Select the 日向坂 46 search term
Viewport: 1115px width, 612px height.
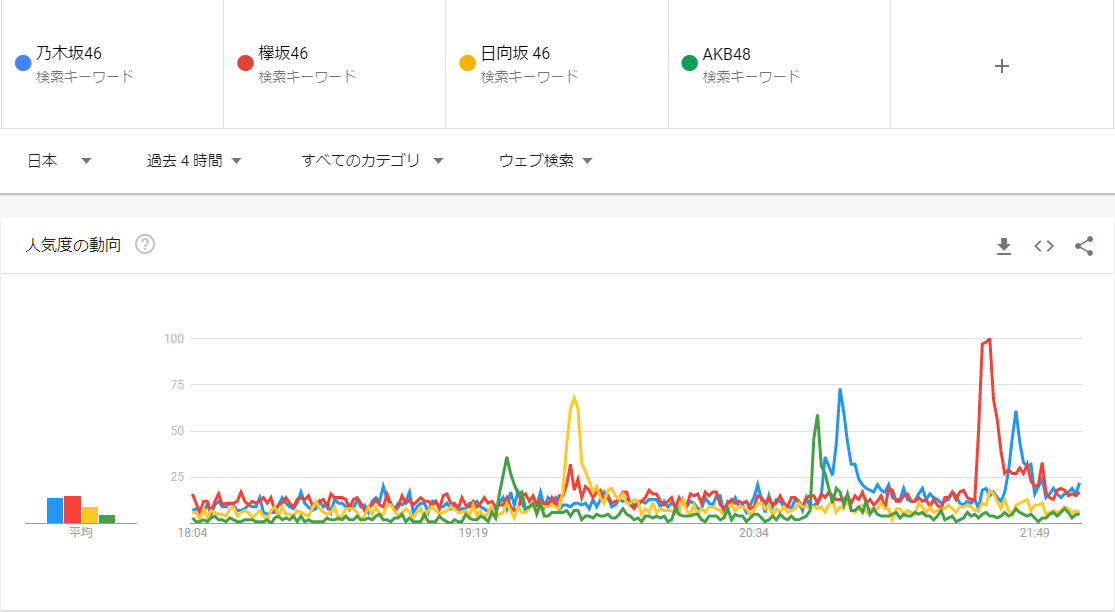[516, 54]
